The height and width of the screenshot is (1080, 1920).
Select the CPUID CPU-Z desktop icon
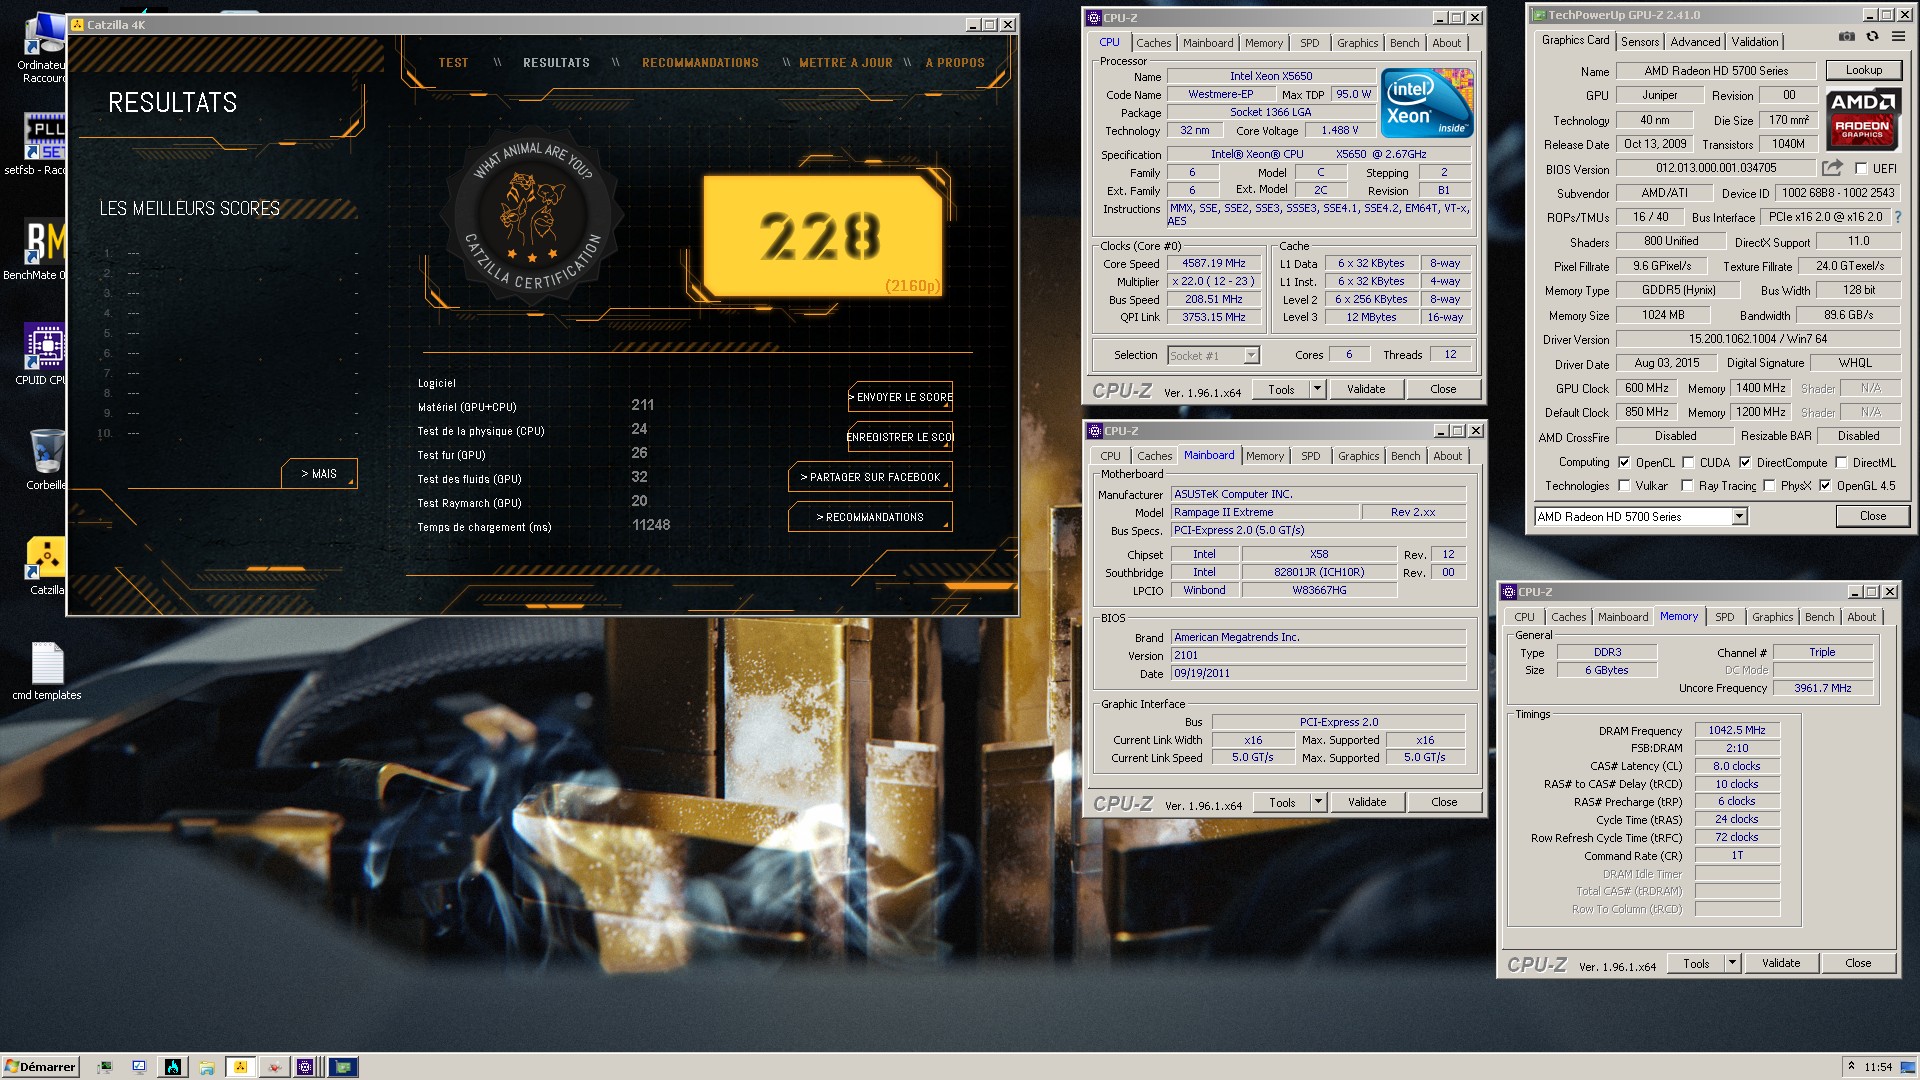coord(45,354)
